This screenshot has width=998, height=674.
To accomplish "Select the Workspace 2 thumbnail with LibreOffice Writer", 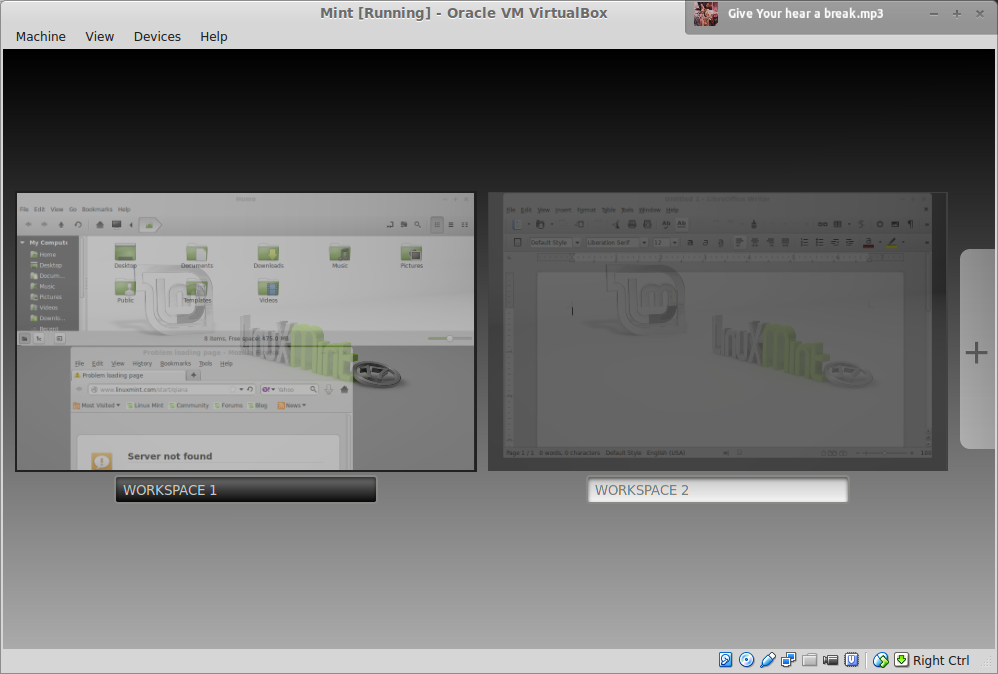I will (x=717, y=331).
